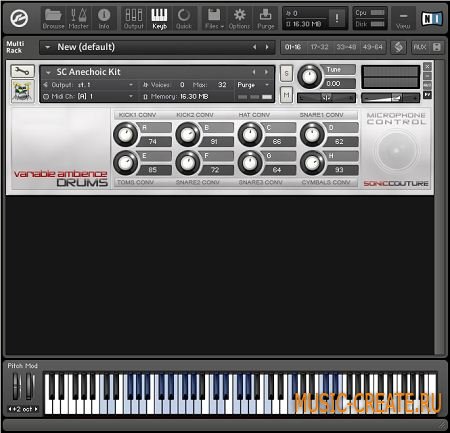Go to next multi preset
The image size is (450, 433).
pyautogui.click(x=267, y=47)
